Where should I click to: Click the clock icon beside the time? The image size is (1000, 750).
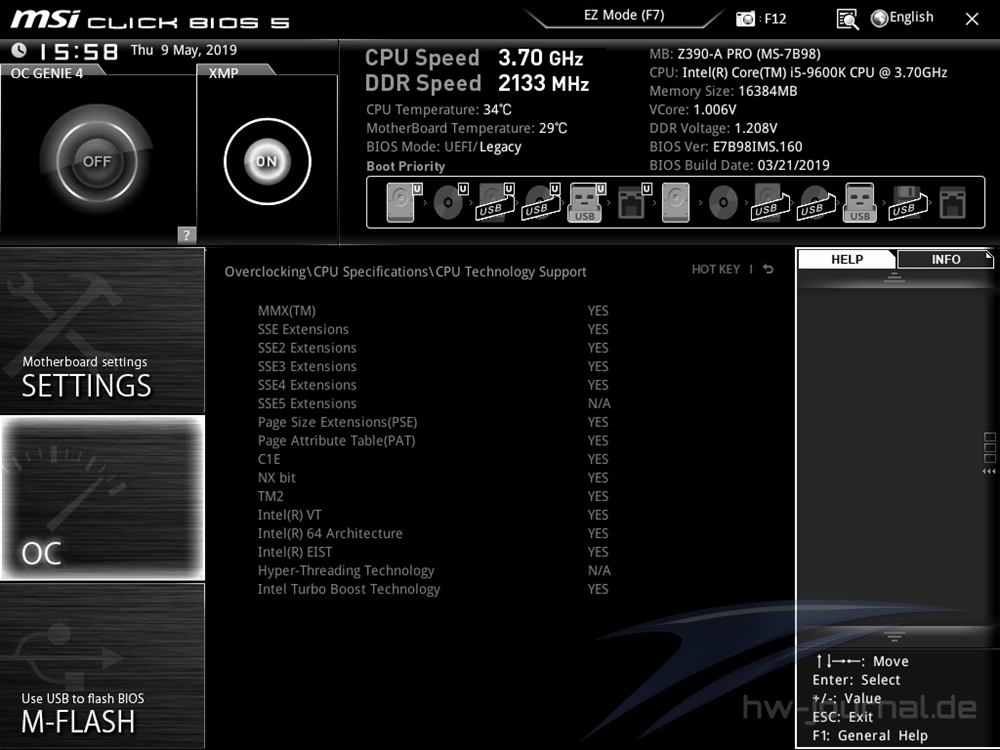19,50
